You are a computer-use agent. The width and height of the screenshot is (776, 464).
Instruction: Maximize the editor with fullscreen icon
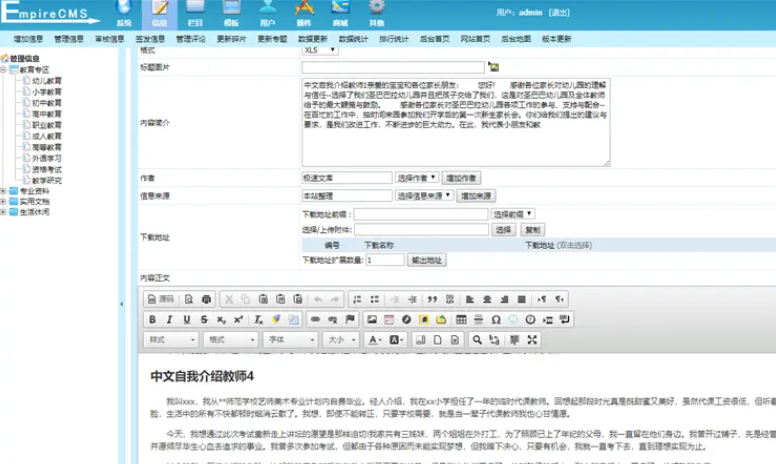532,341
